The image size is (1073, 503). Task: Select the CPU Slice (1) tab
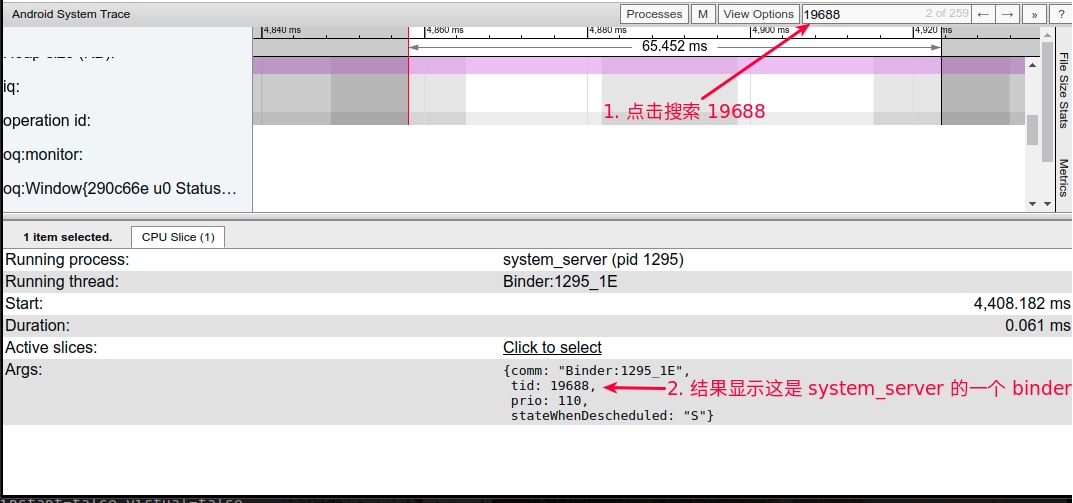[x=178, y=237]
